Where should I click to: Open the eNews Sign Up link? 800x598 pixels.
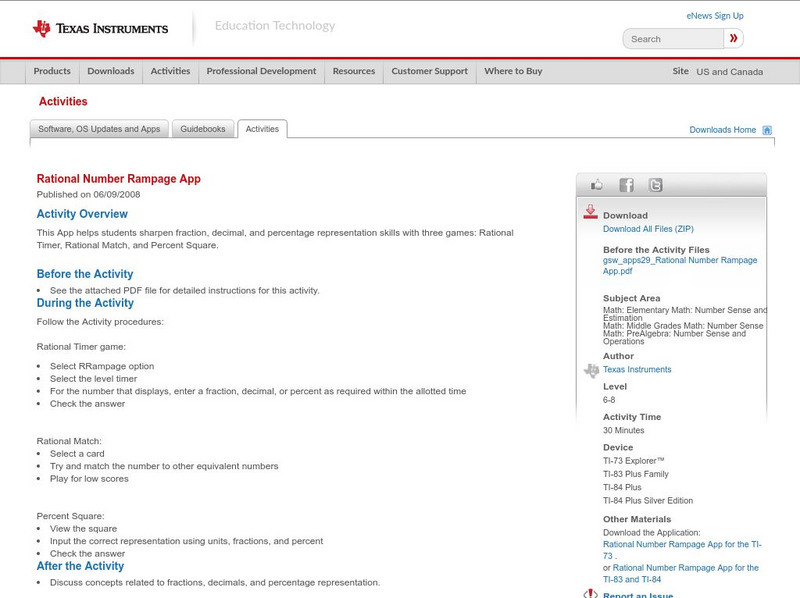coord(714,16)
